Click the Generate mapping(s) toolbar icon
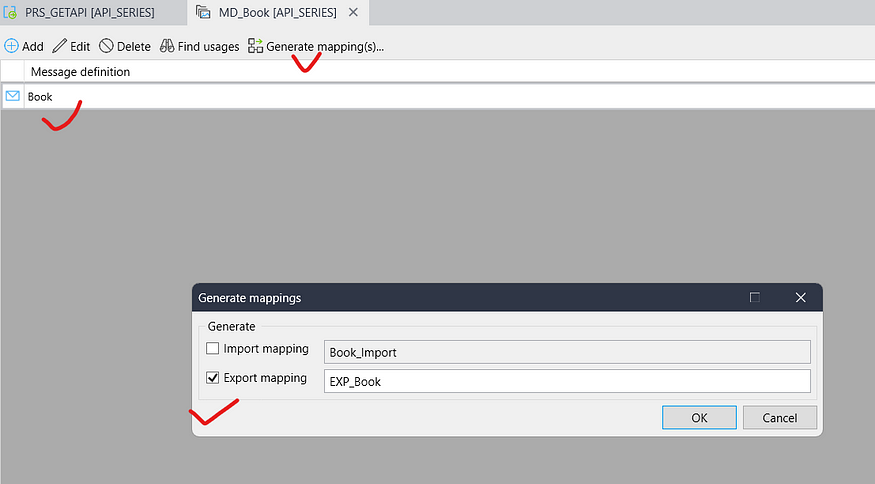This screenshot has width=875, height=484. pos(256,46)
